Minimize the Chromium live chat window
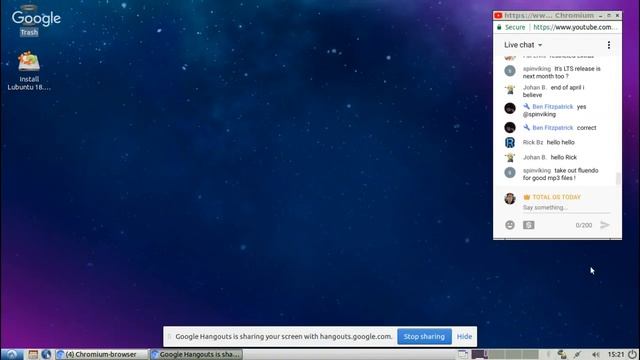Image resolution: width=640 pixels, height=360 pixels. [601, 16]
